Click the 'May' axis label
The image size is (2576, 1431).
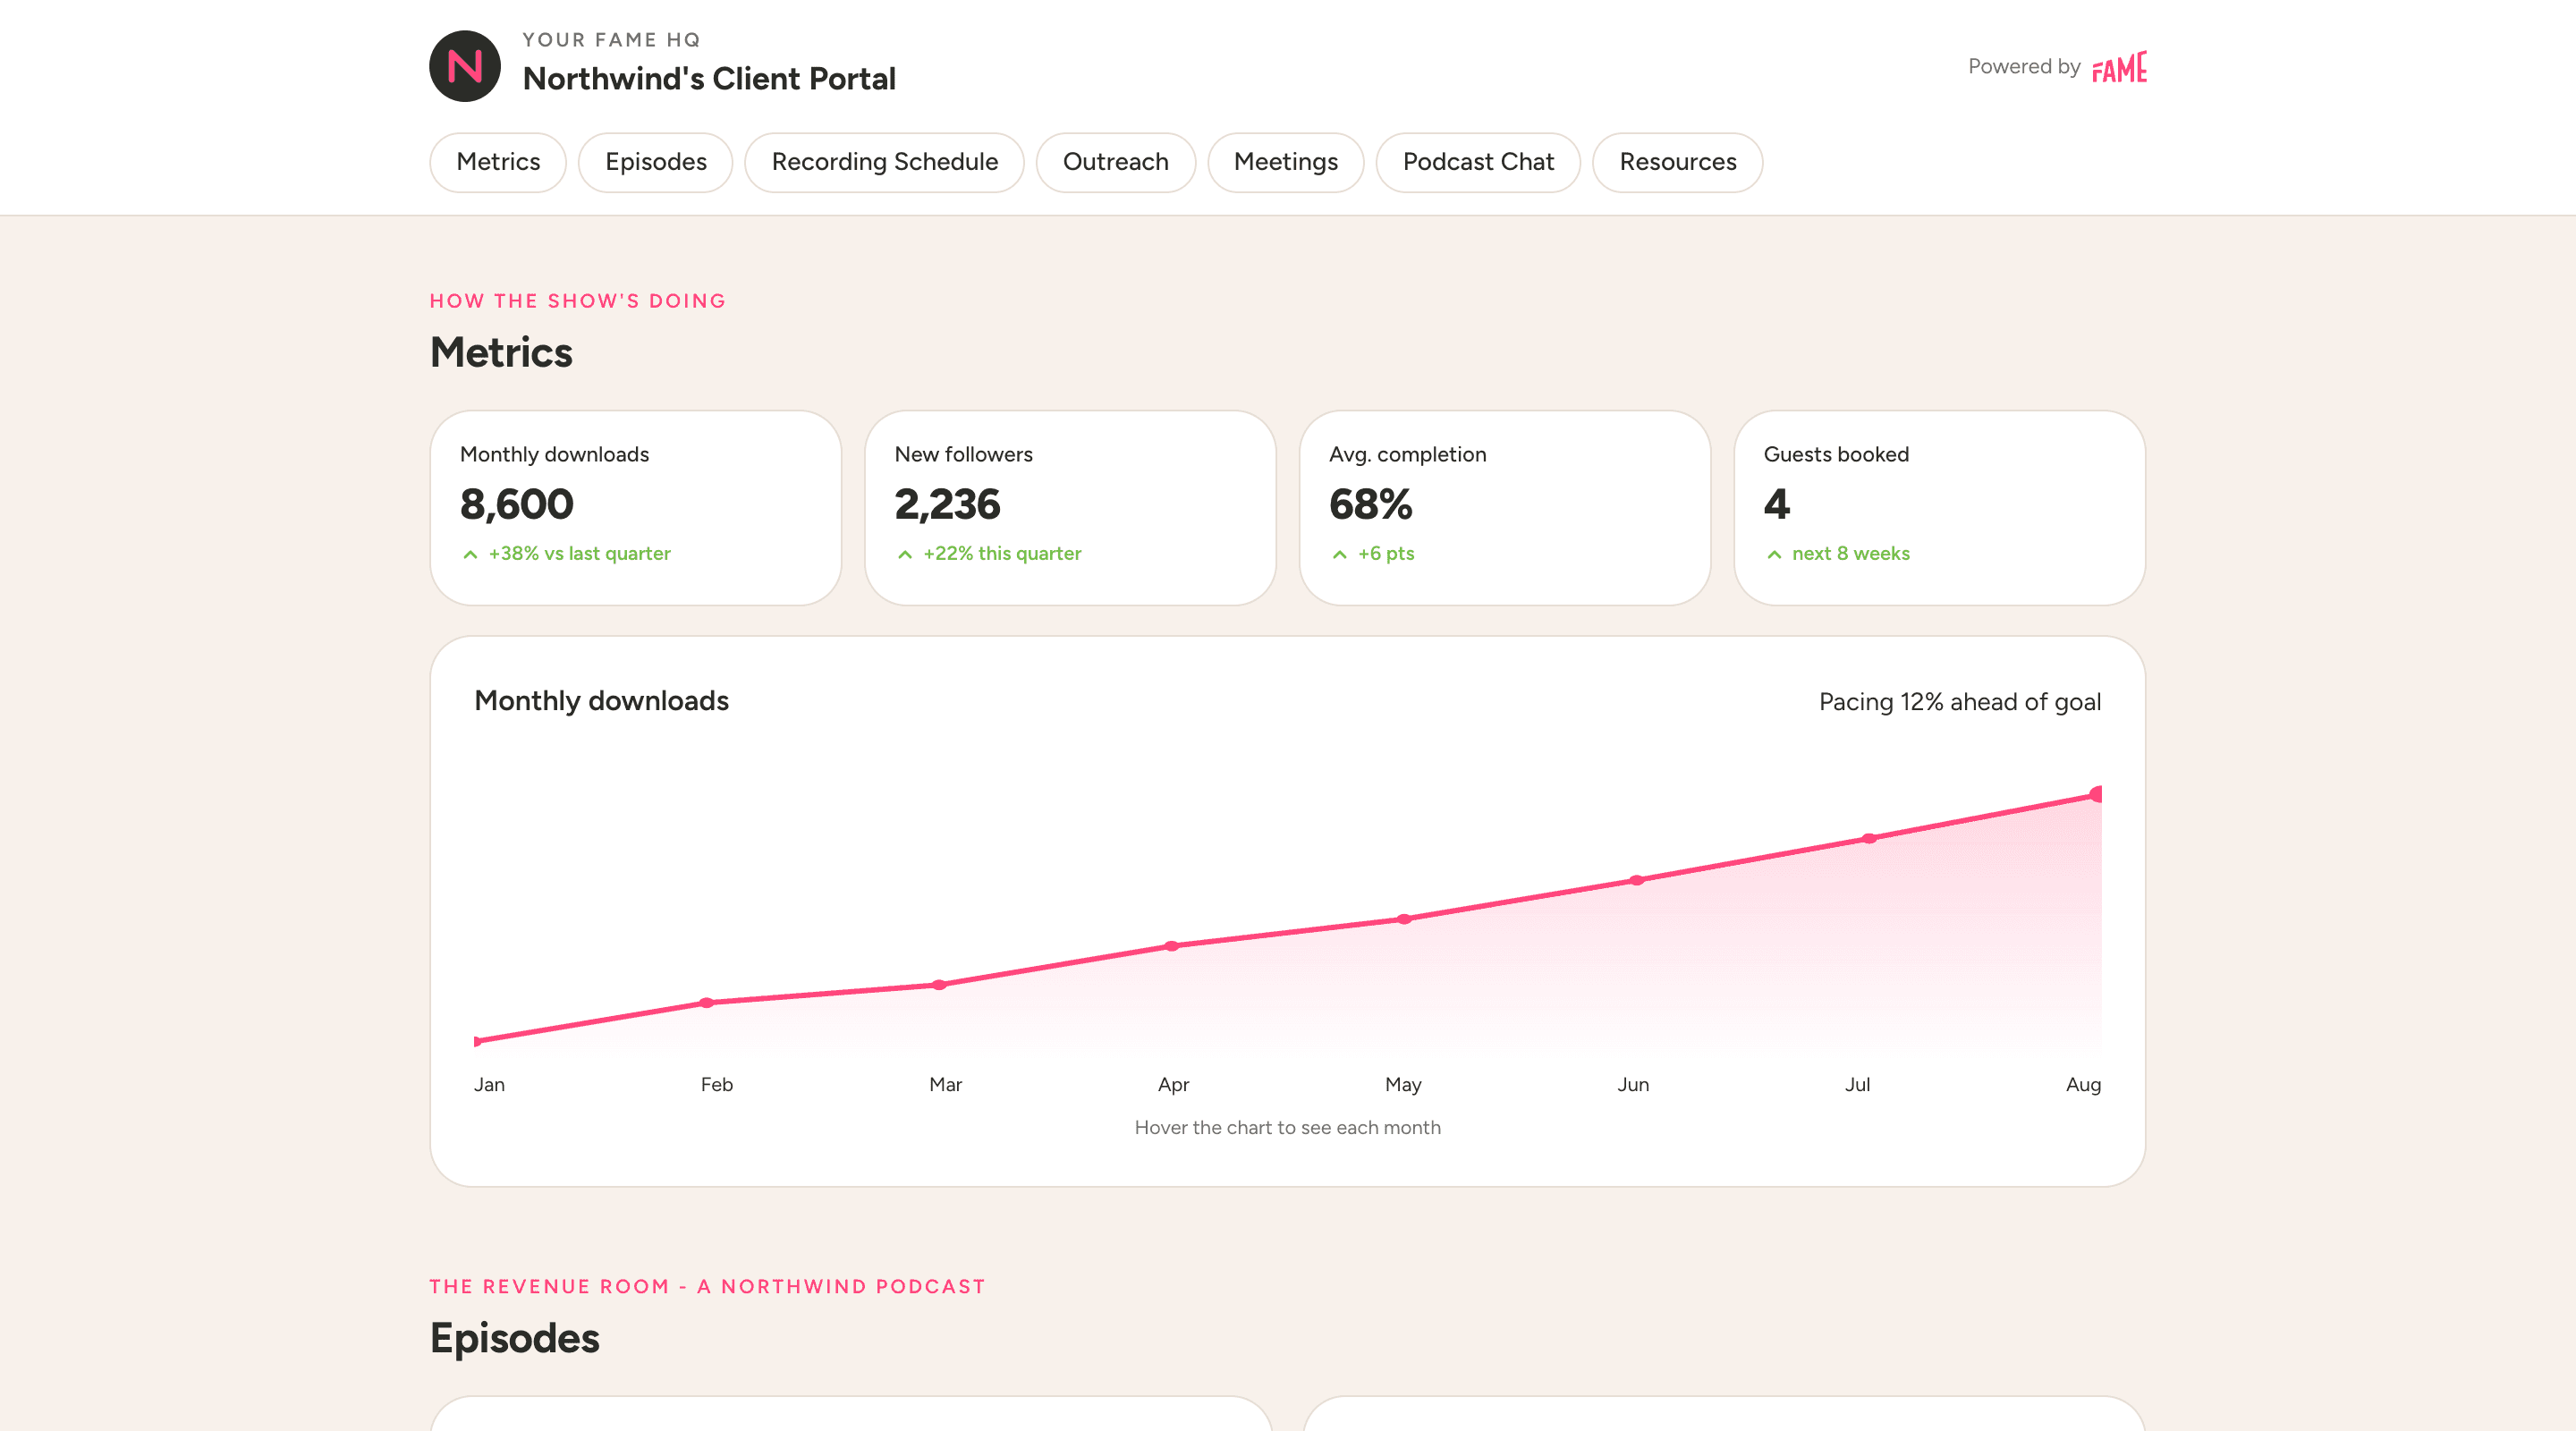click(x=1403, y=1085)
